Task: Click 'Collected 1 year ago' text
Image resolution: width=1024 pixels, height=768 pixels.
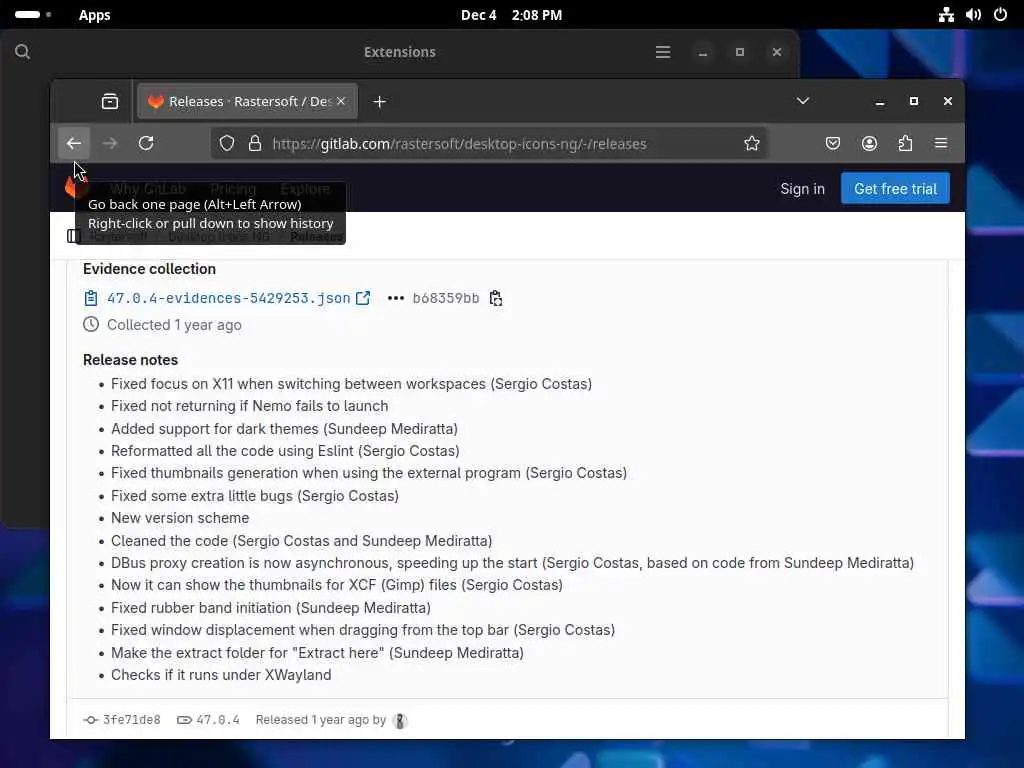Action: (174, 325)
